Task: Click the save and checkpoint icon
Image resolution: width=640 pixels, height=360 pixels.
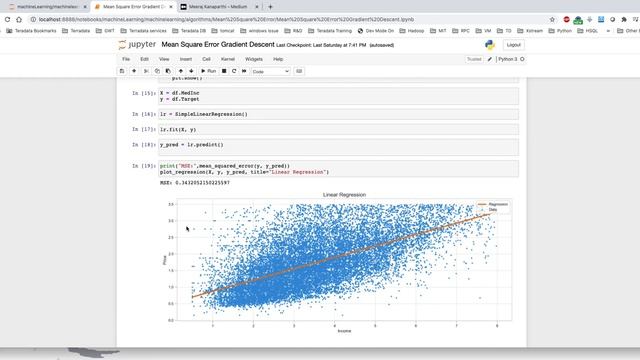Action: [122, 71]
